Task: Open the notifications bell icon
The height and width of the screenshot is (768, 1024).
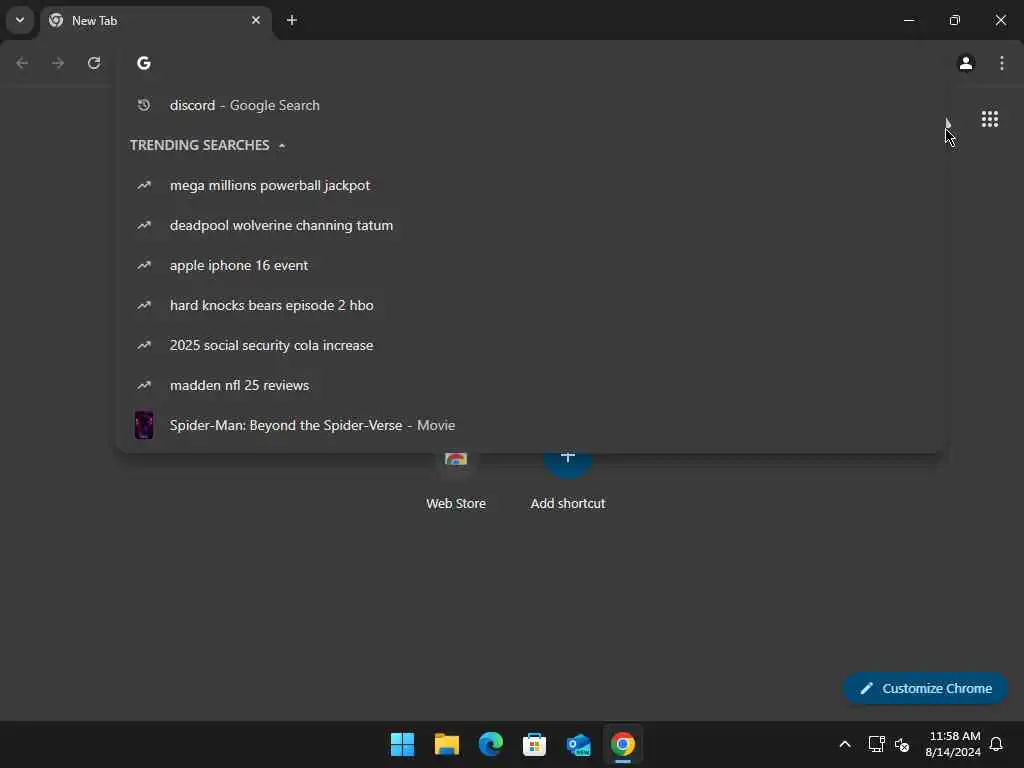Action: click(996, 744)
